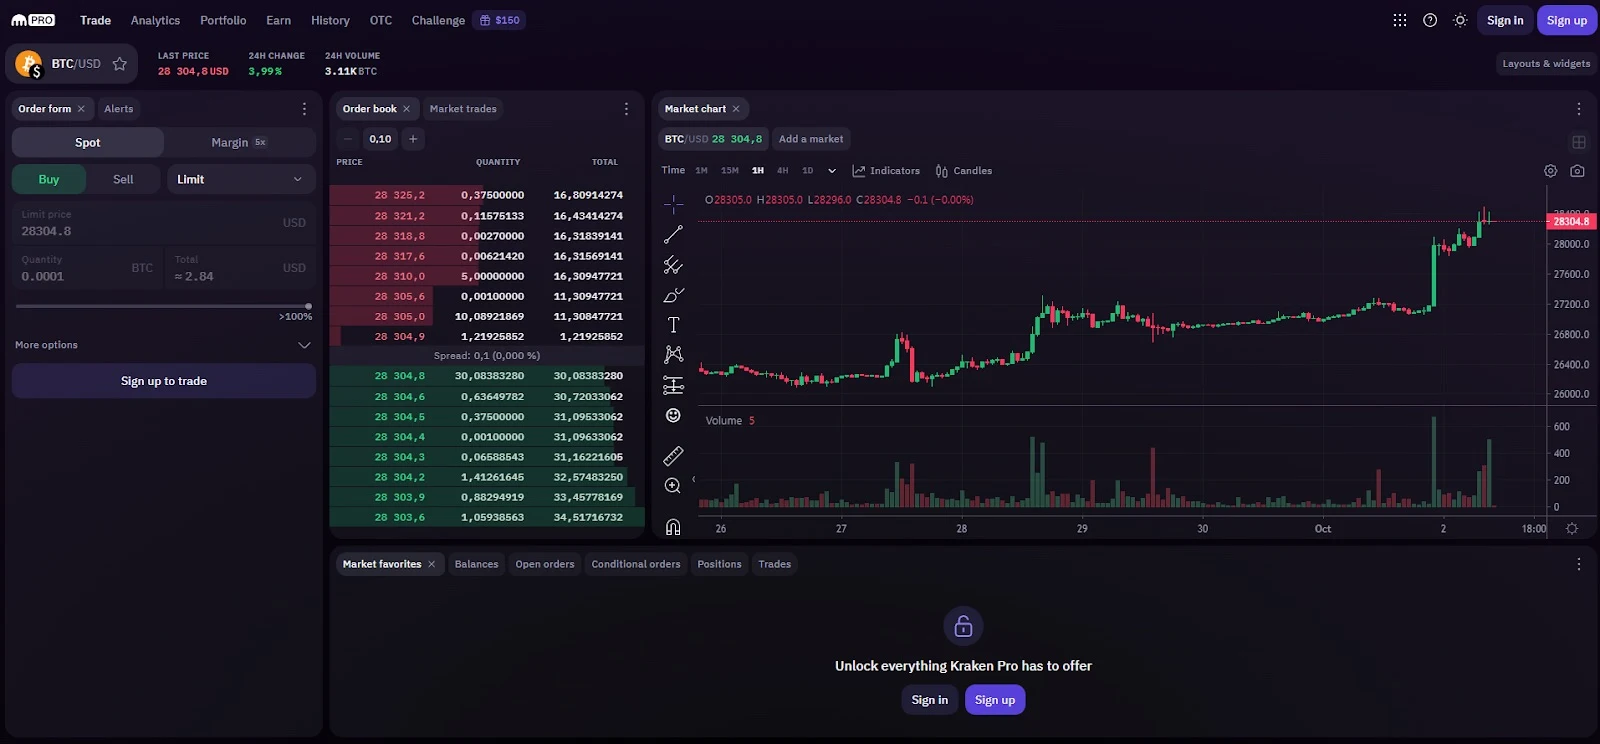The image size is (1600, 744).
Task: Select the prediction and measurement tool
Action: [673, 385]
